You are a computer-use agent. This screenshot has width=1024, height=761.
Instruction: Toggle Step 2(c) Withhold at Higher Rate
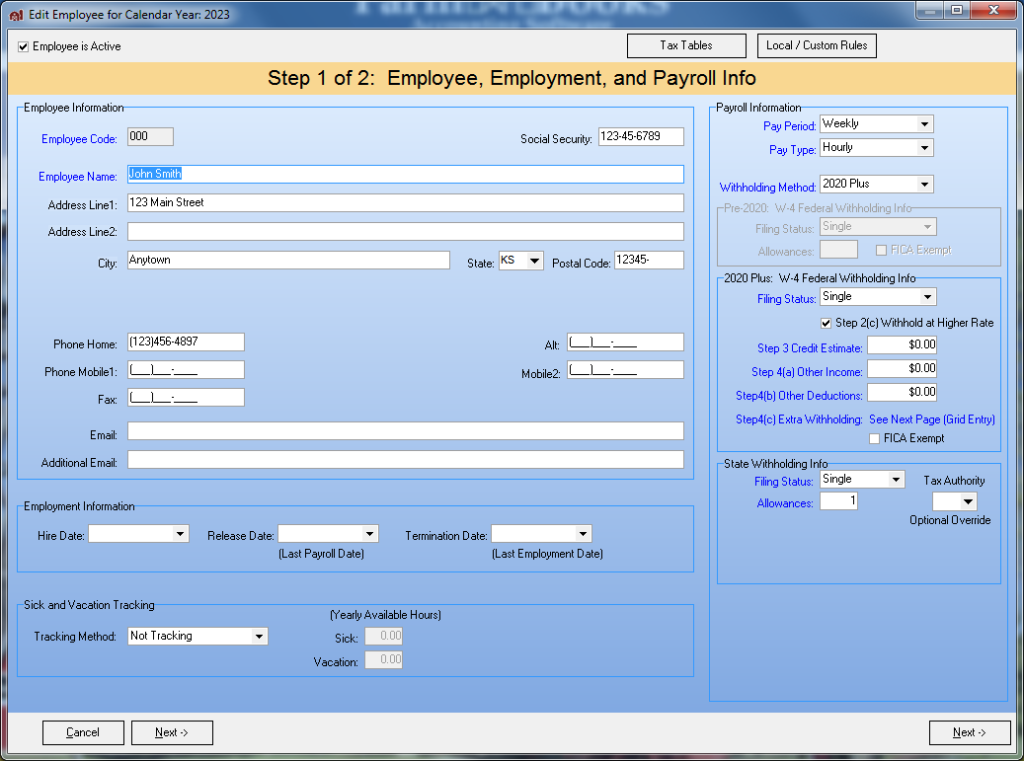tap(827, 322)
